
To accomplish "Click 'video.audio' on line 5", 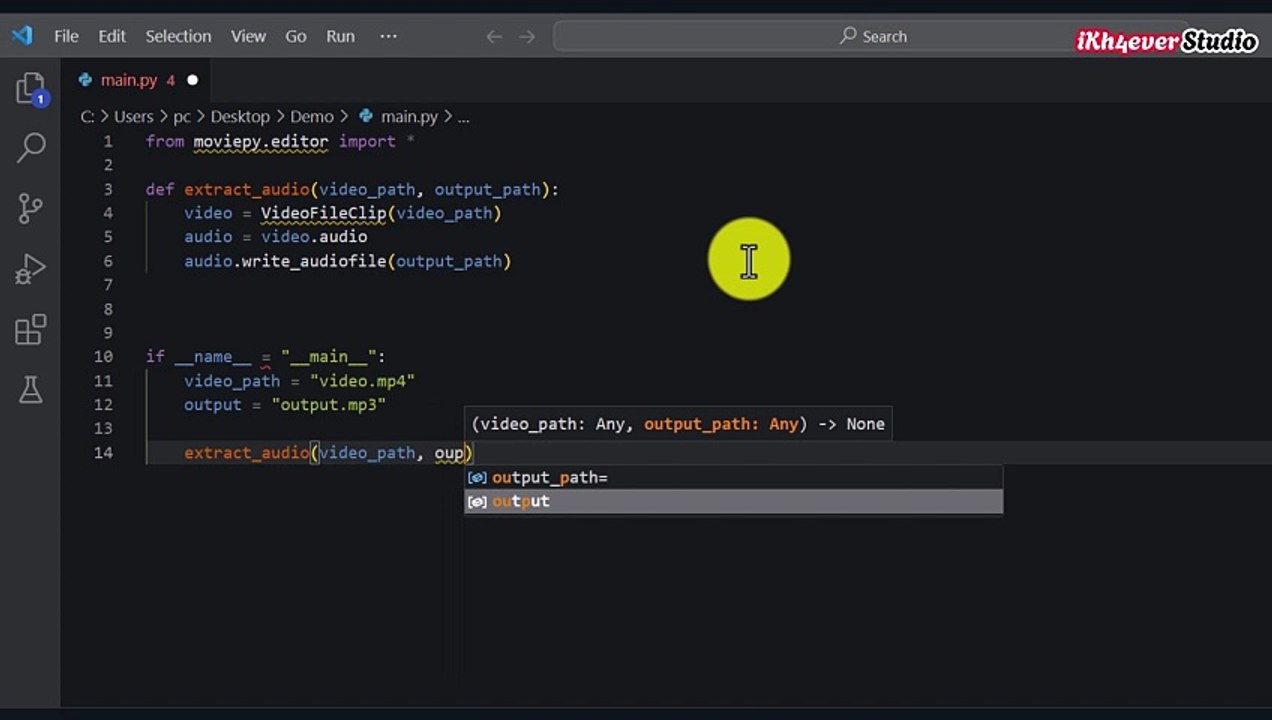I will [314, 237].
